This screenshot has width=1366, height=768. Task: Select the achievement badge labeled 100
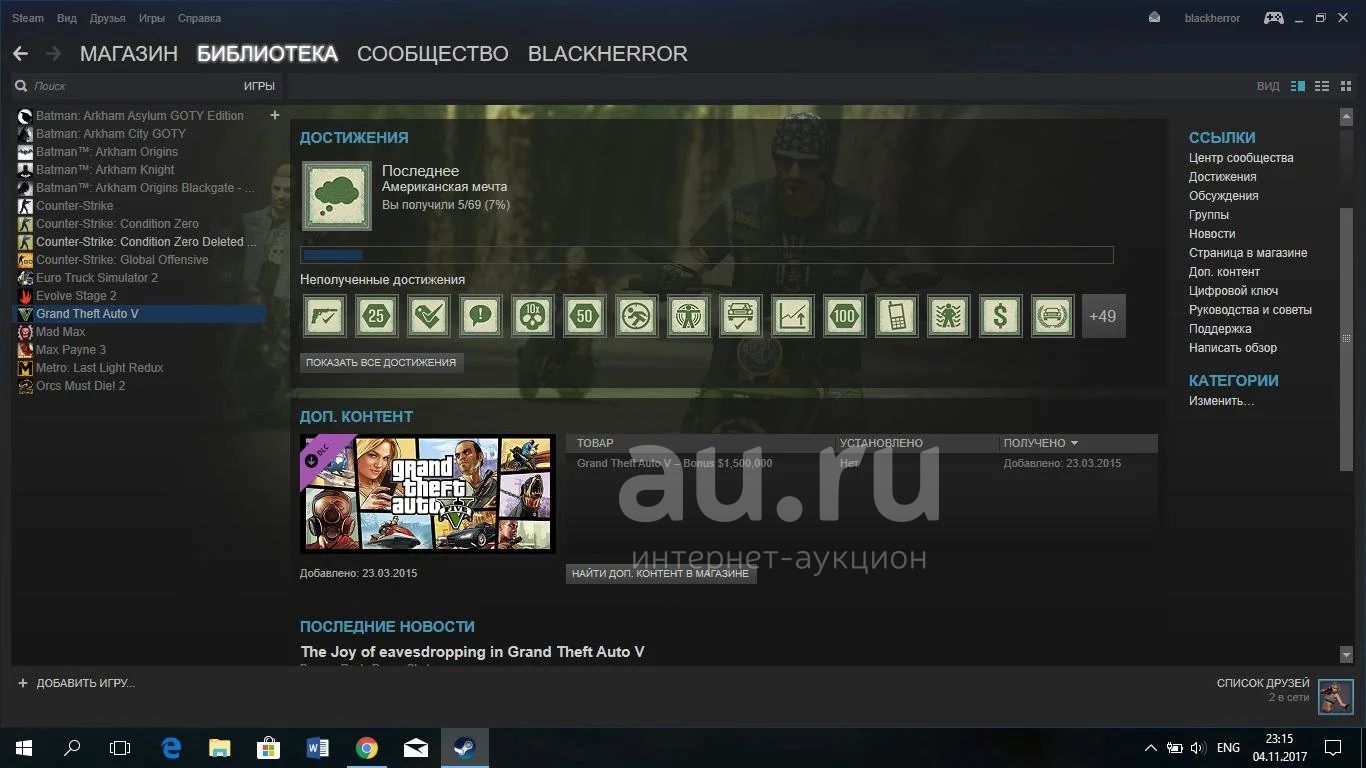[x=845, y=316]
